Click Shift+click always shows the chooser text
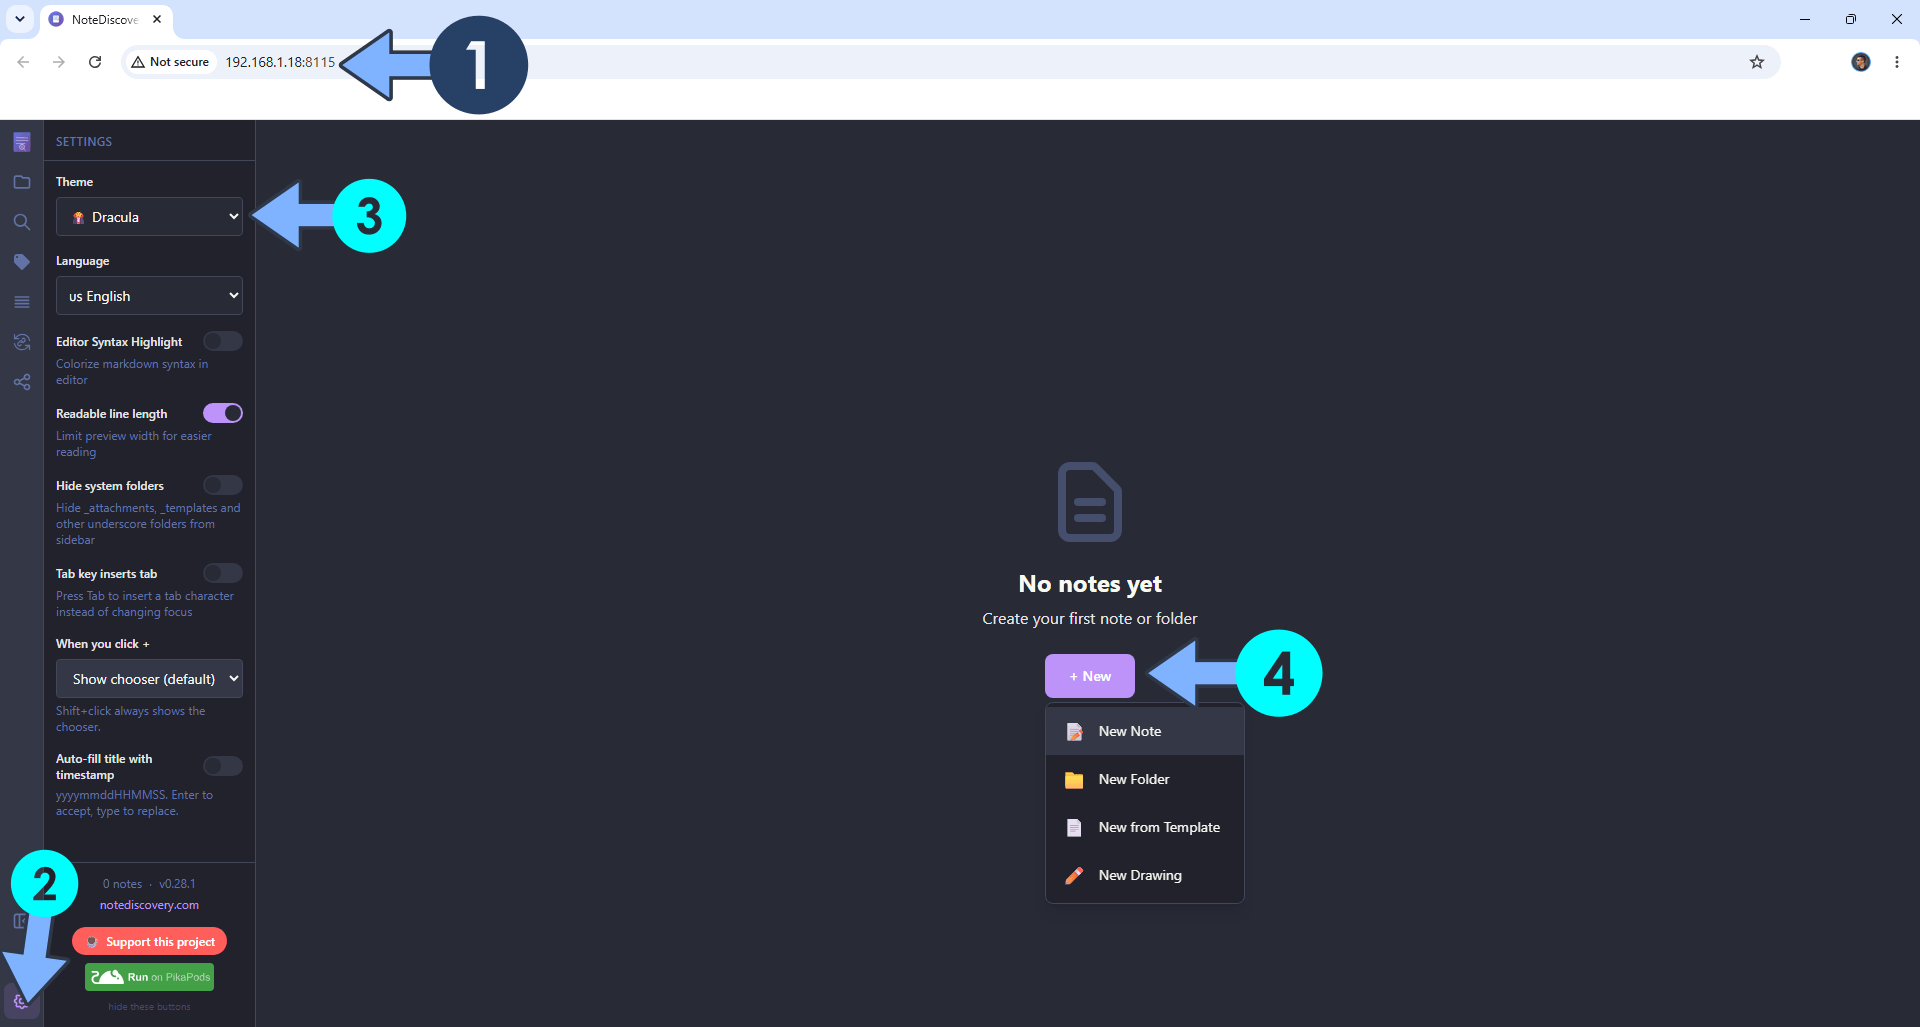This screenshot has height=1027, width=1920. click(130, 719)
